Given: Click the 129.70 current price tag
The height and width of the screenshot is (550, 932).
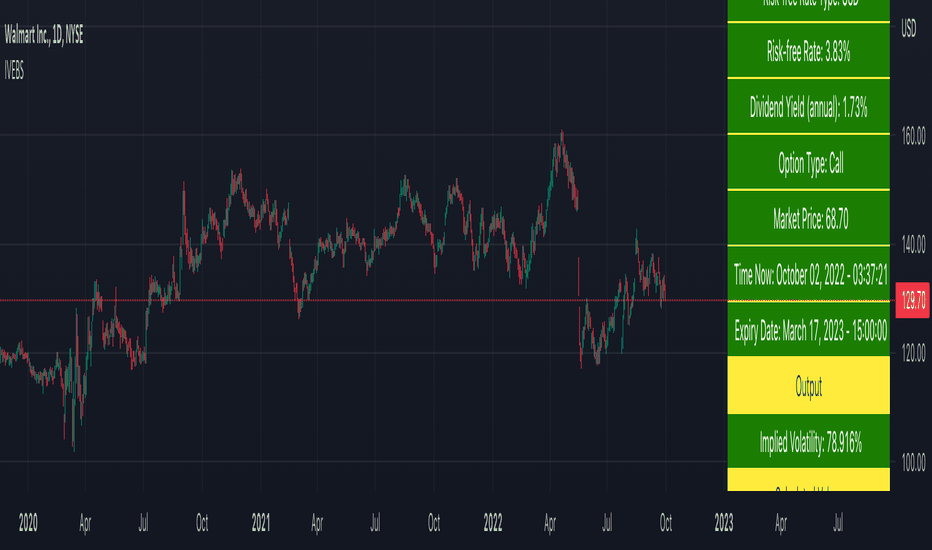Looking at the screenshot, I should point(913,300).
